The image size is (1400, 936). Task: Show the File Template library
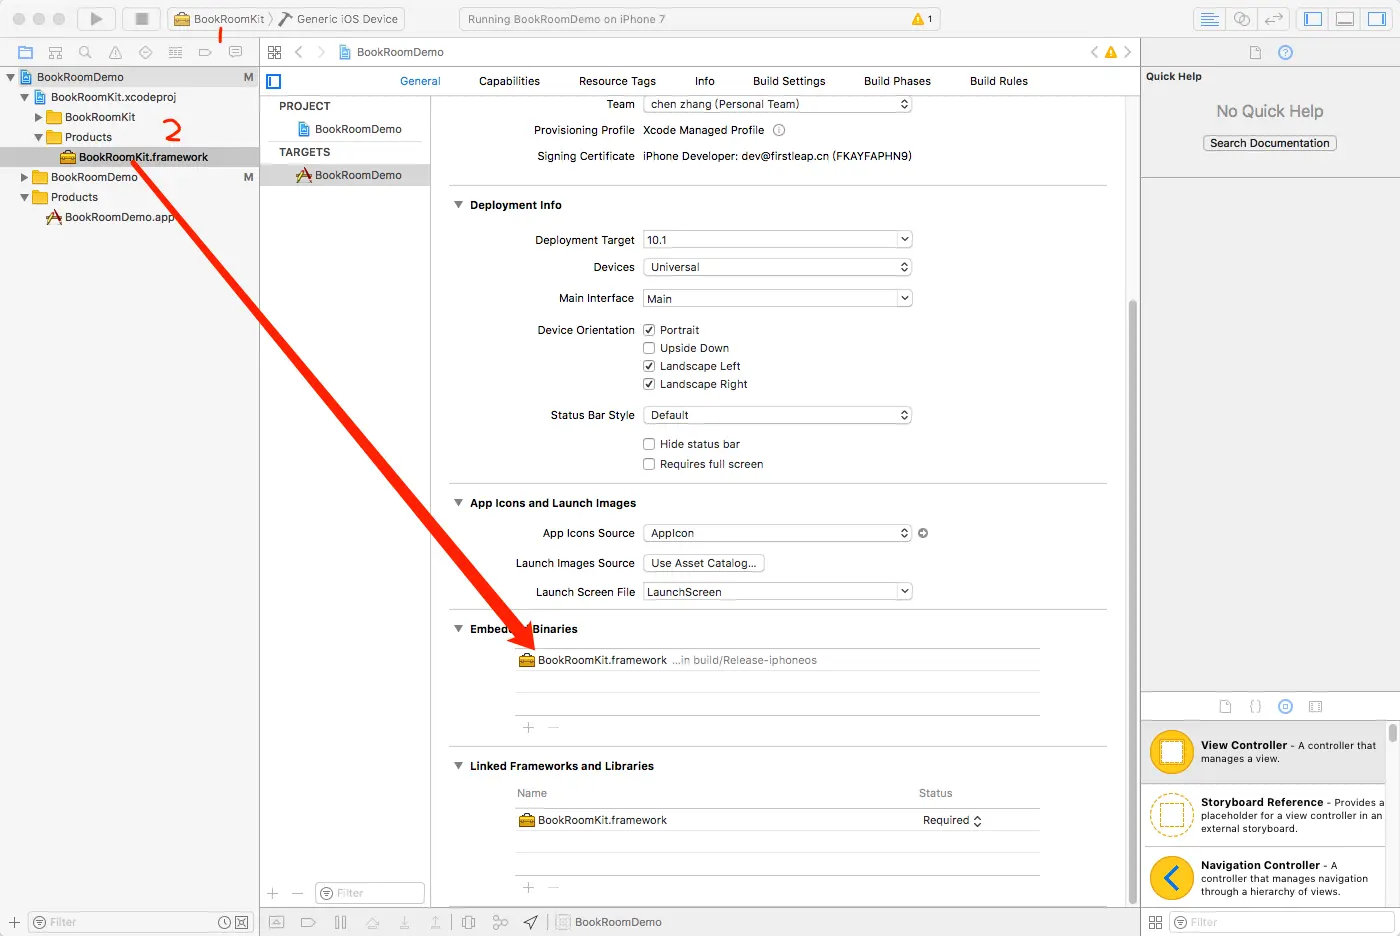point(1225,706)
